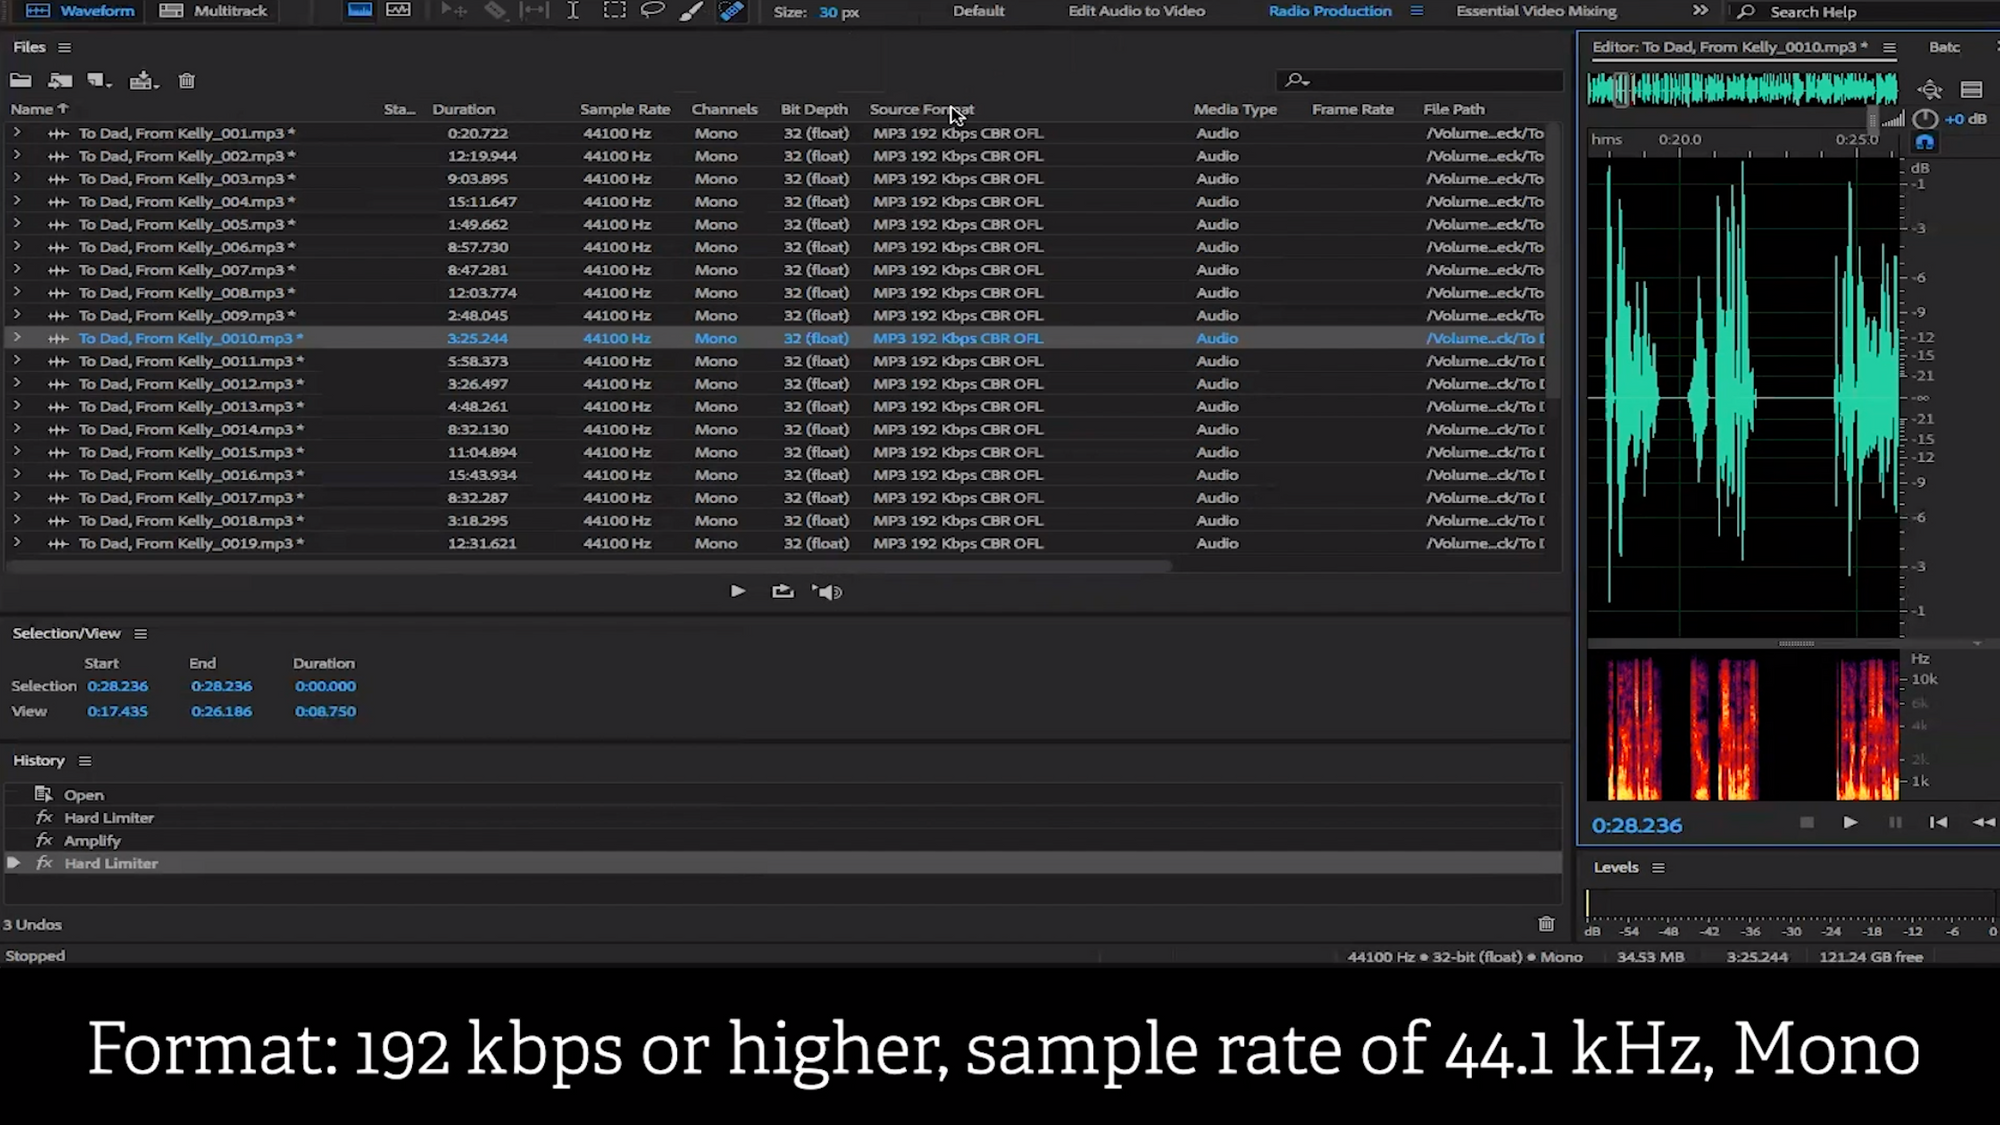This screenshot has width=2000, height=1125.
Task: Select the Move tool in toolbar
Action: click(453, 11)
